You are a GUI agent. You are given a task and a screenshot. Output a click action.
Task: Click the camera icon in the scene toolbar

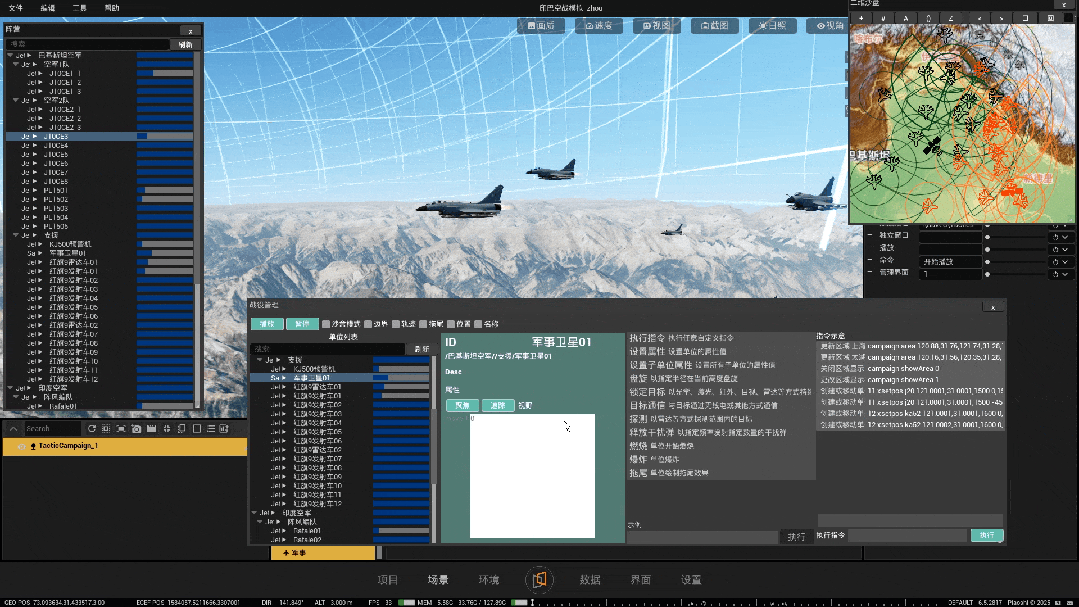click(x=134, y=428)
